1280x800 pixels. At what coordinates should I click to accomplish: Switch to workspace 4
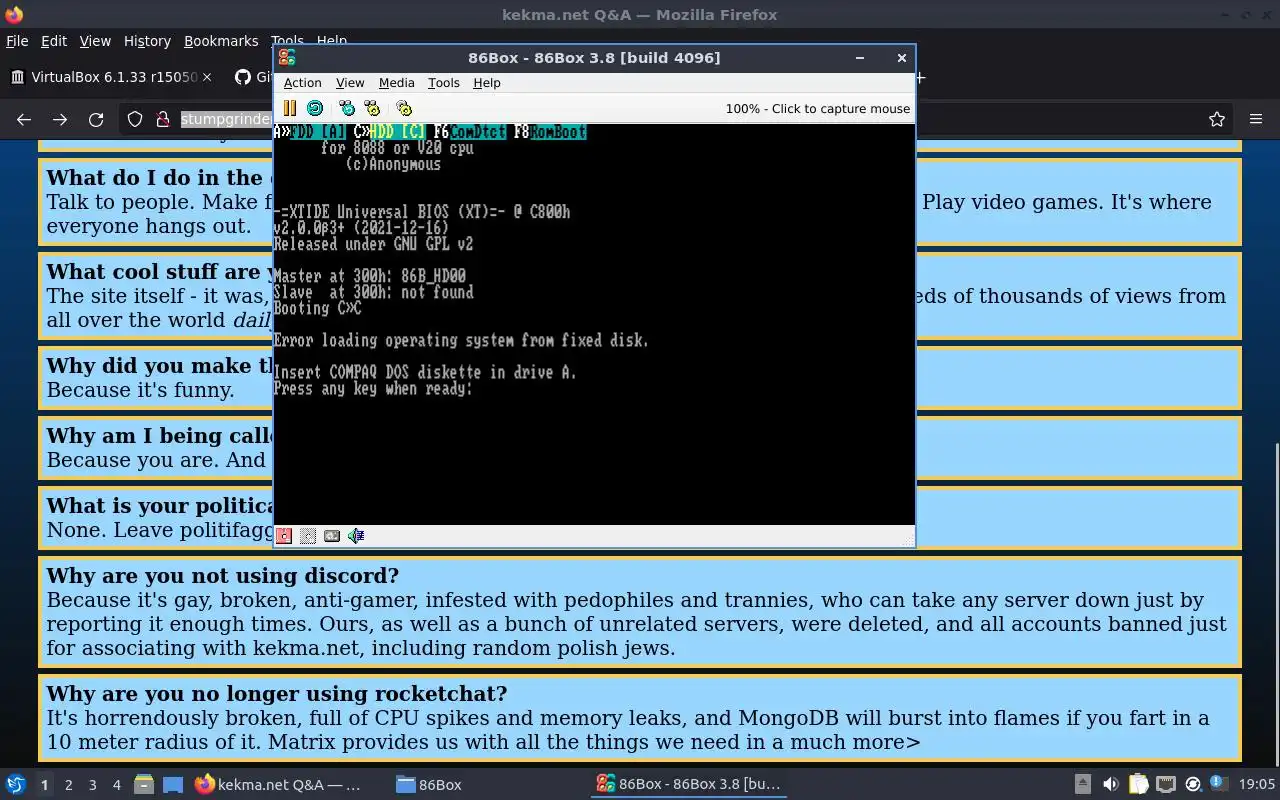tap(116, 785)
